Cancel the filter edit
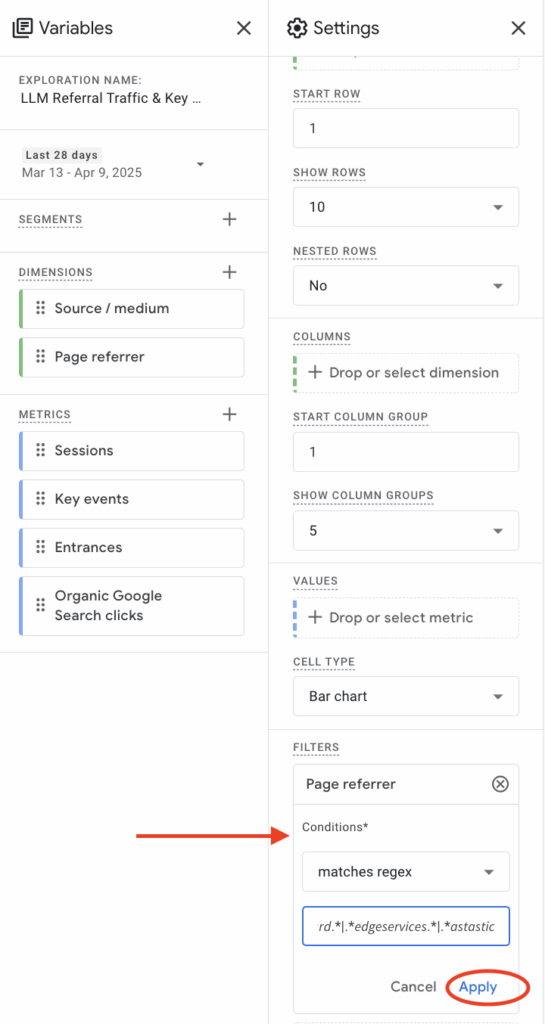Viewport: 545px width, 1024px height. 413,987
